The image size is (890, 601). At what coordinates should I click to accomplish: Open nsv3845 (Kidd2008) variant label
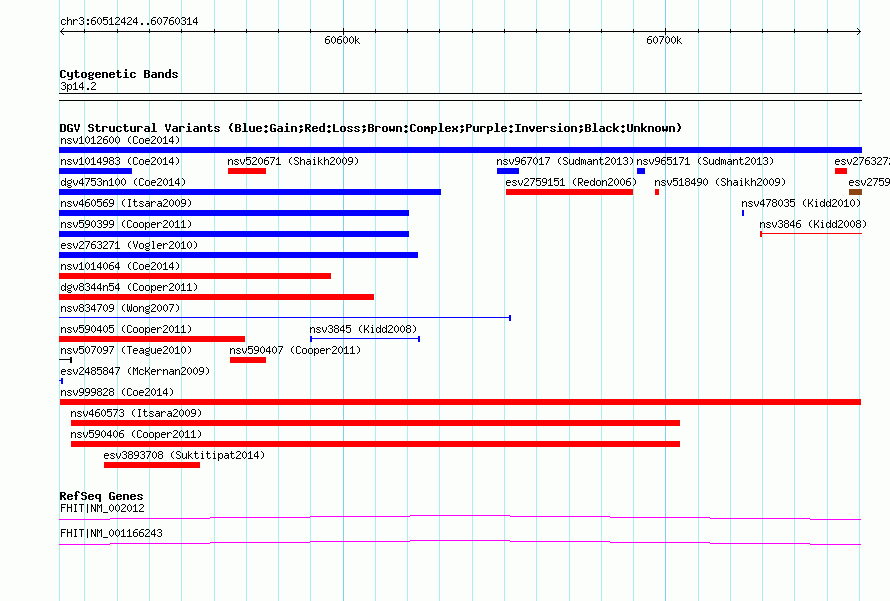point(363,329)
